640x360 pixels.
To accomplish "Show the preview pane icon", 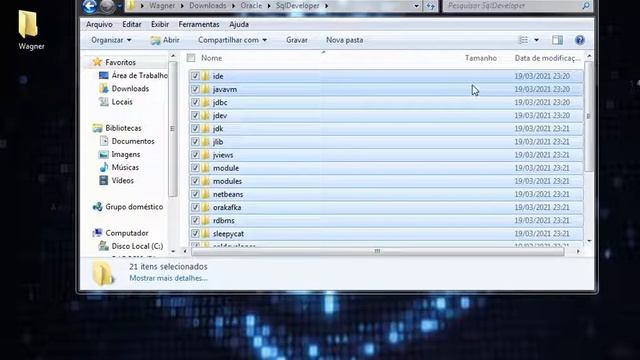I will 557,40.
